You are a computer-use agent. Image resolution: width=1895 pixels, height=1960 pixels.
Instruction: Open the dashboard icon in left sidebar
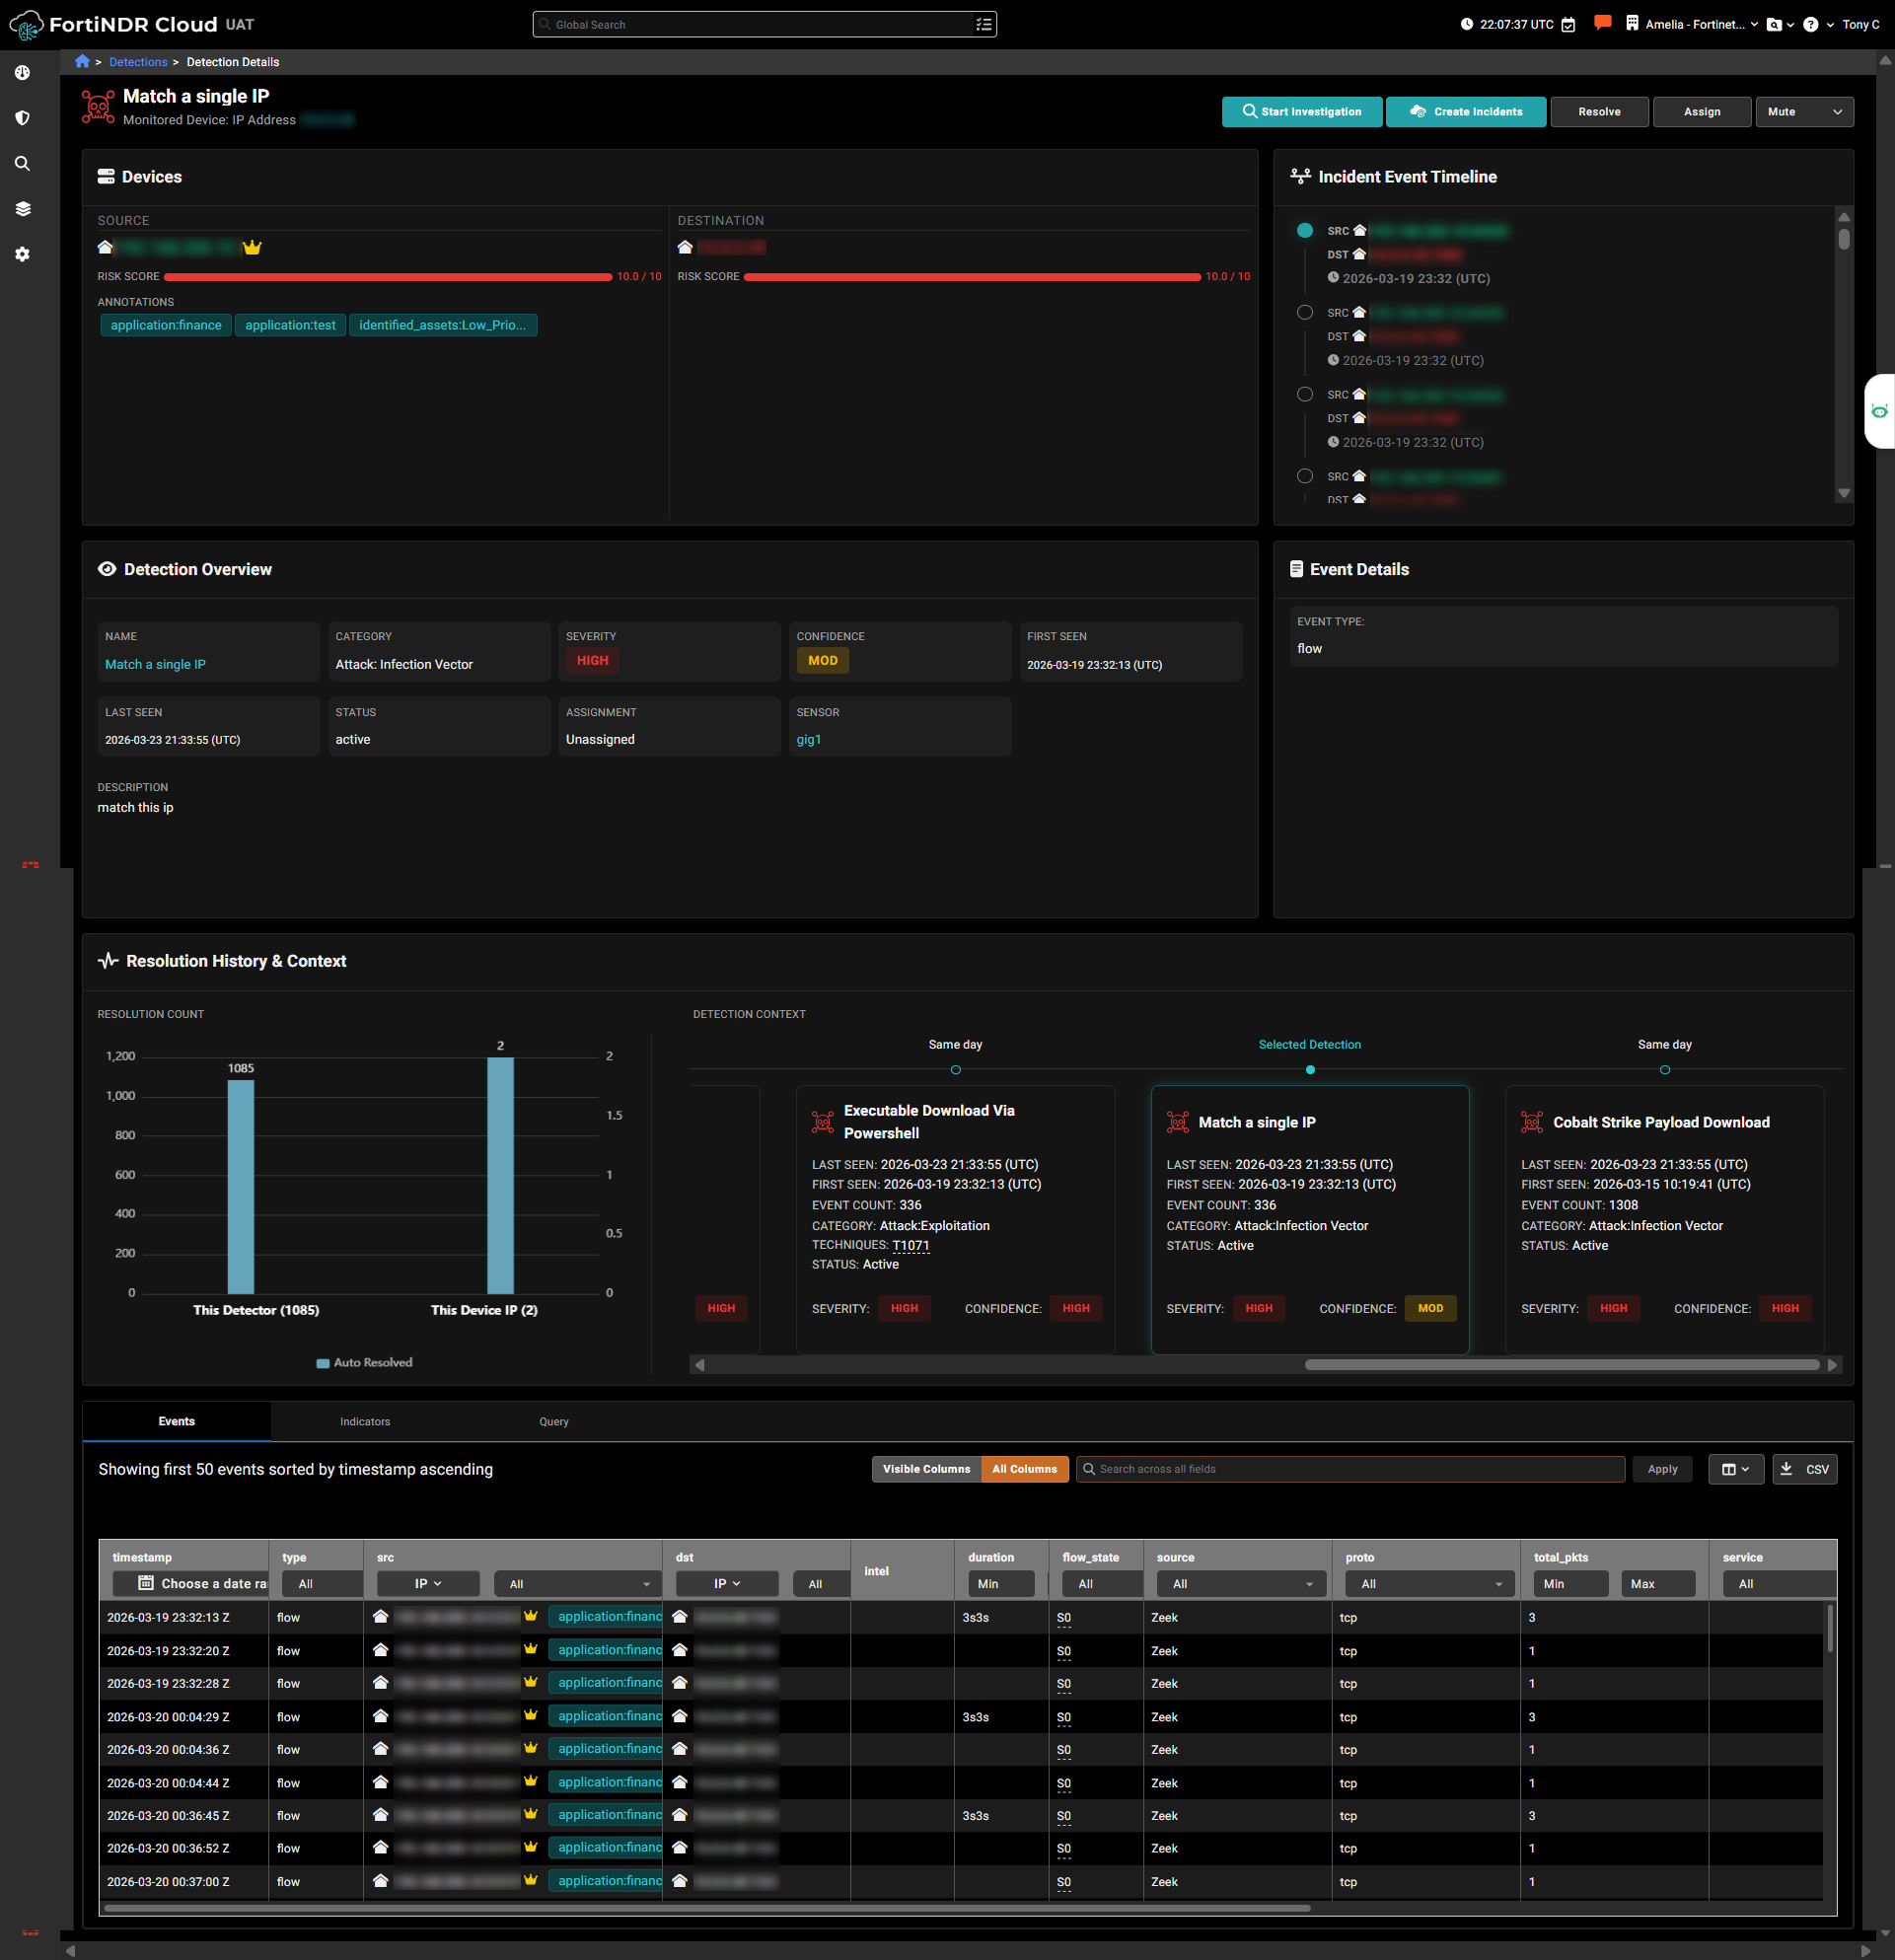(22, 73)
